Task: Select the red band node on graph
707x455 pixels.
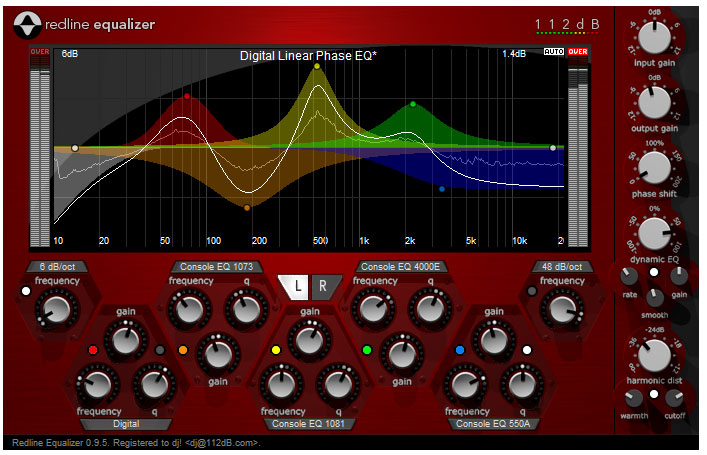Action: (x=187, y=97)
